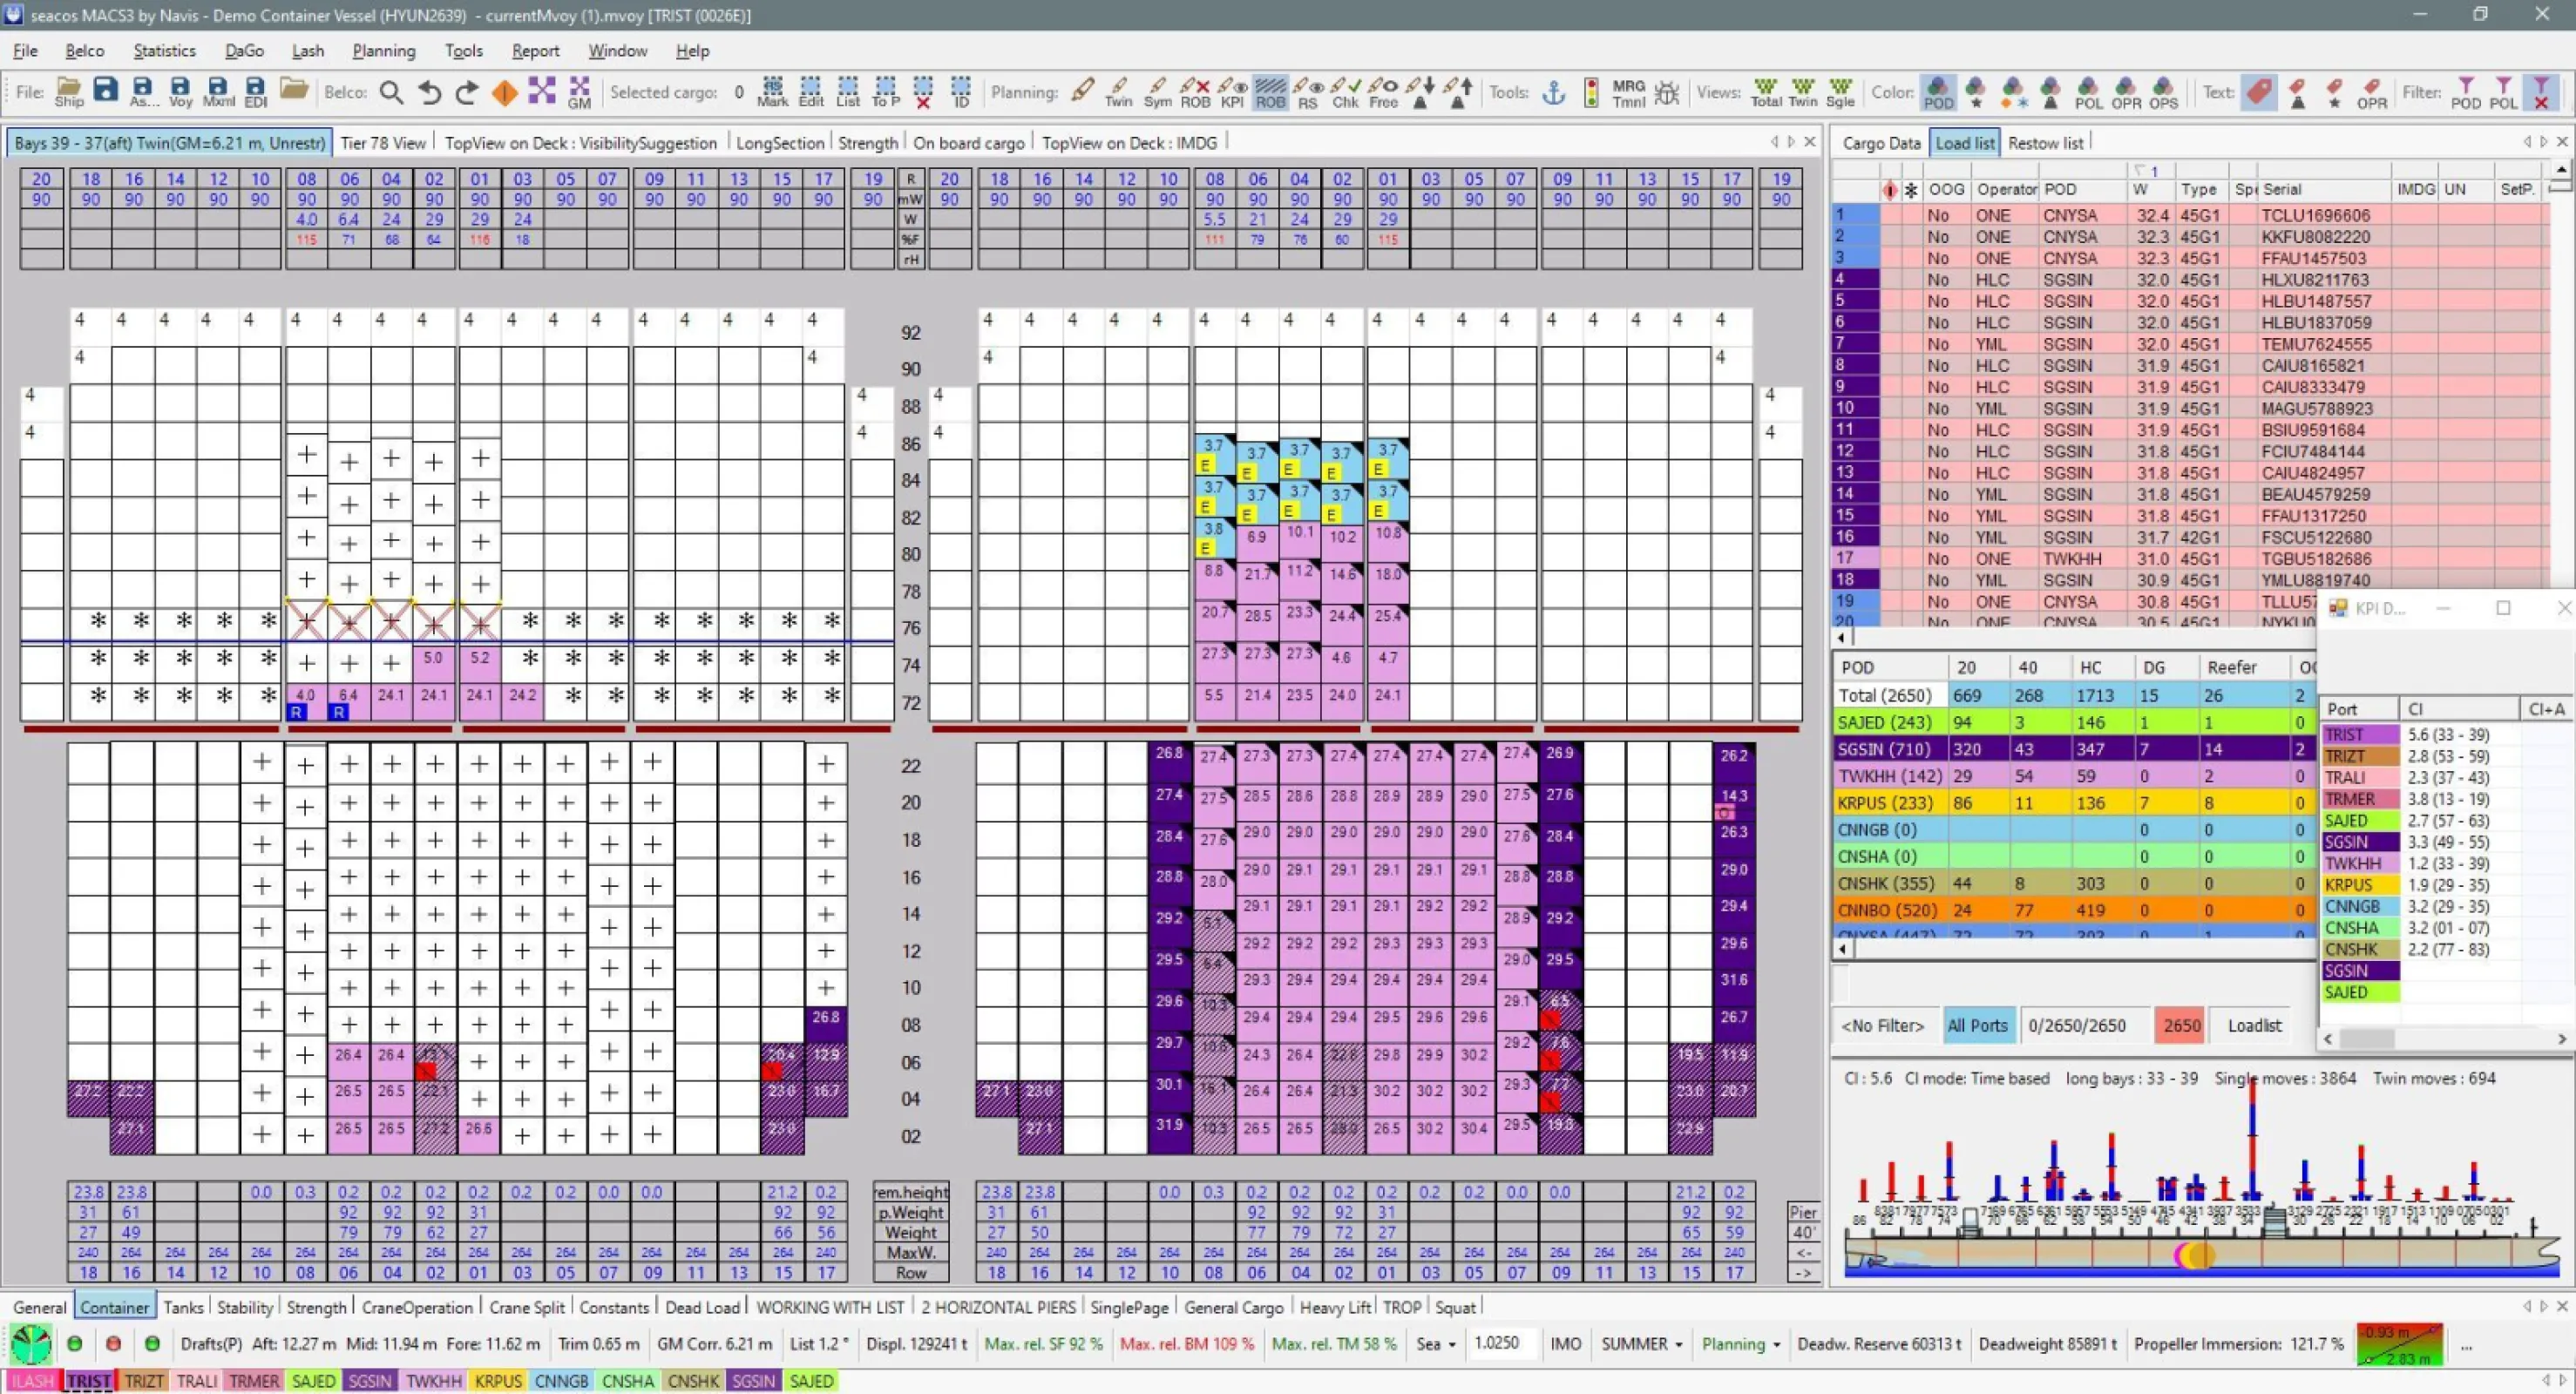Viewport: 2576px width, 1394px height.
Task: Open the Statistics menu
Action: coord(164,50)
